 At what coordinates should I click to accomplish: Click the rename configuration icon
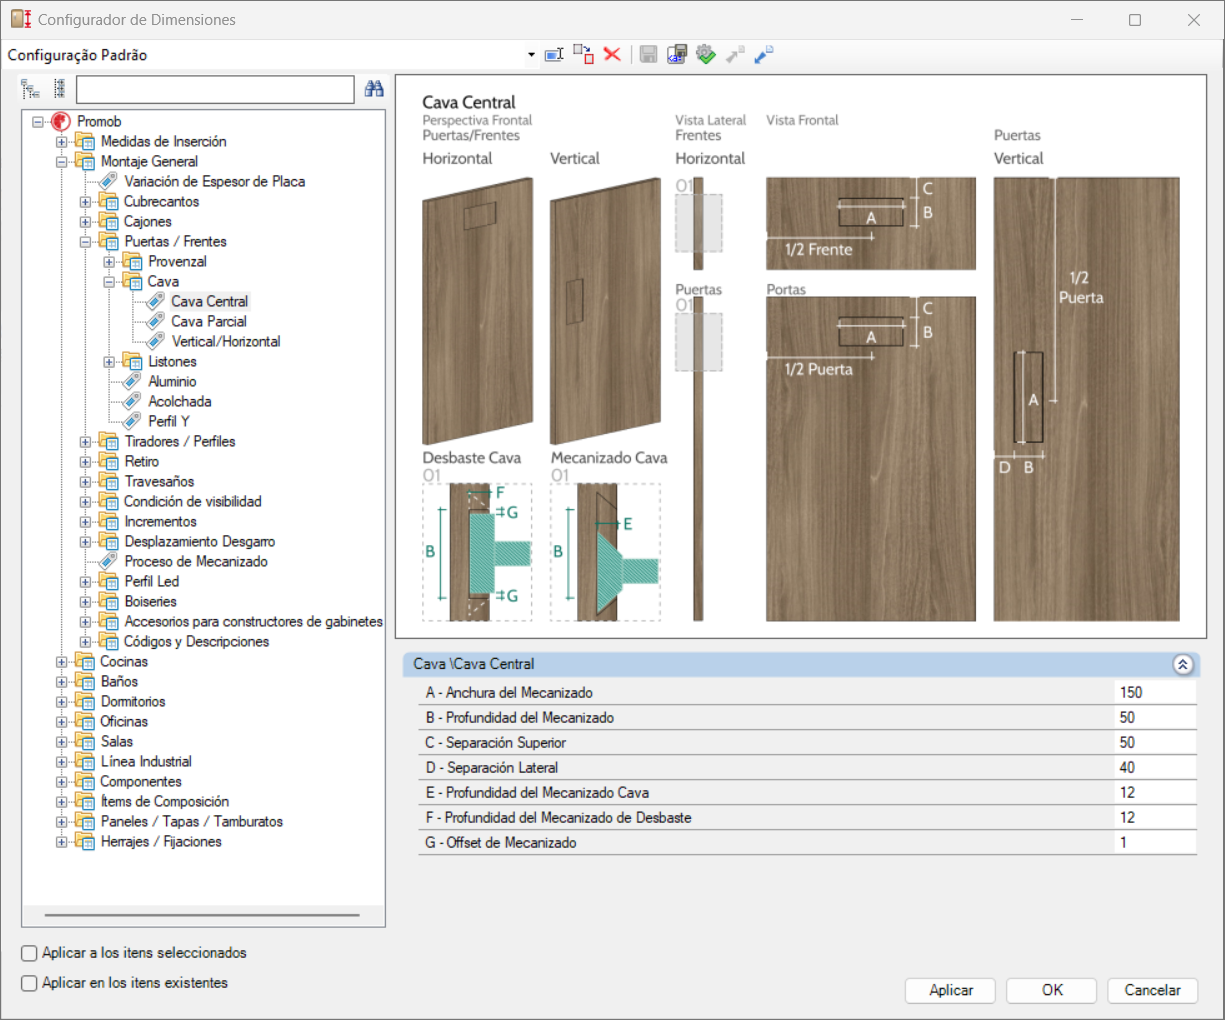click(554, 55)
